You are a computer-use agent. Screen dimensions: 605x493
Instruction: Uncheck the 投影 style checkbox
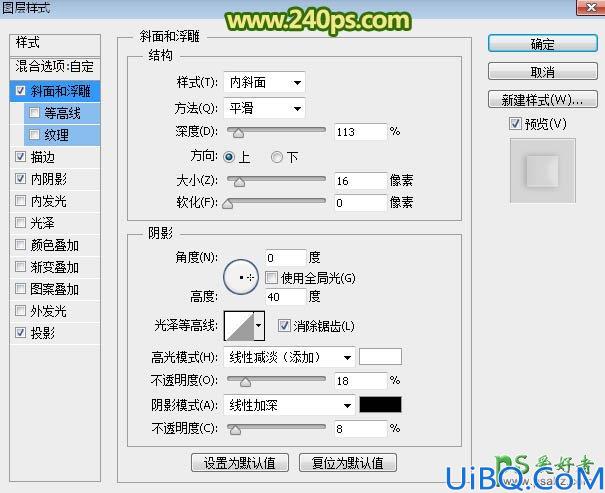(x=20, y=333)
